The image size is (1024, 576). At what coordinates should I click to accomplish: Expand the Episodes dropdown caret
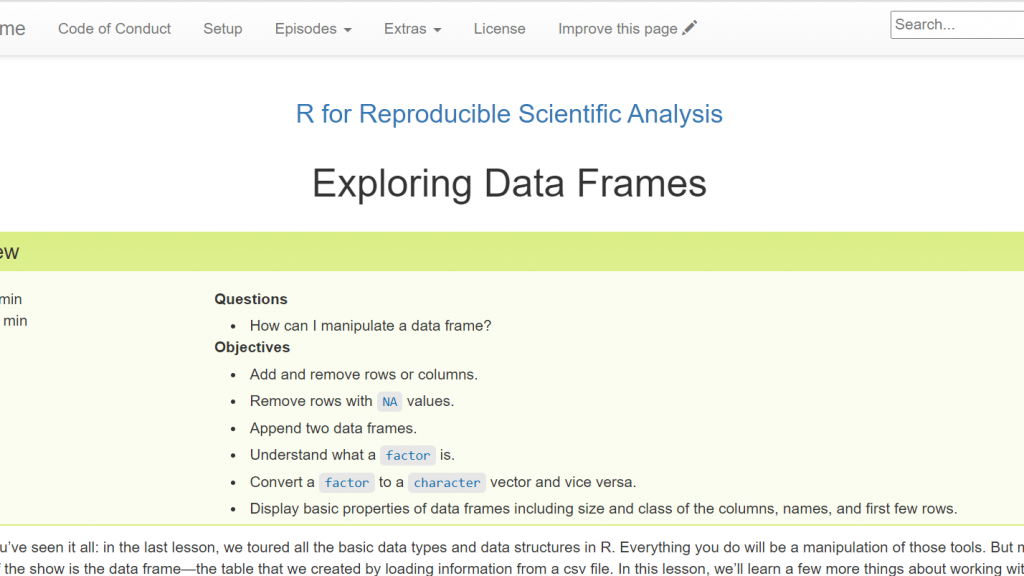[347, 30]
